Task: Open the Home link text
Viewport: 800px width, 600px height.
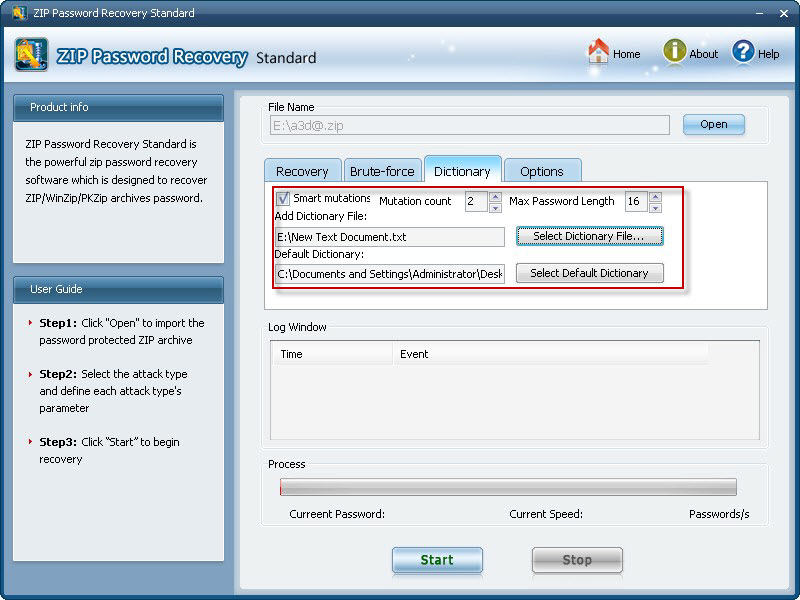Action: 627,54
